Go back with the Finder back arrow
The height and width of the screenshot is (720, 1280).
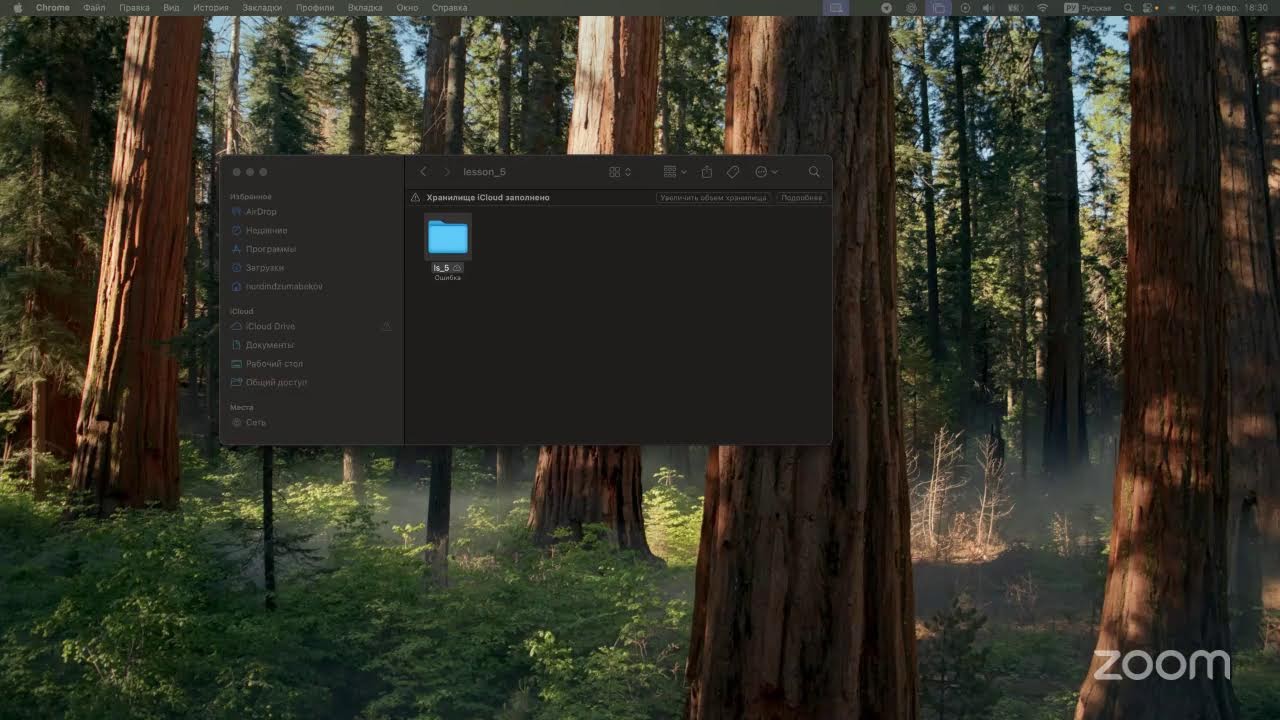click(x=424, y=172)
